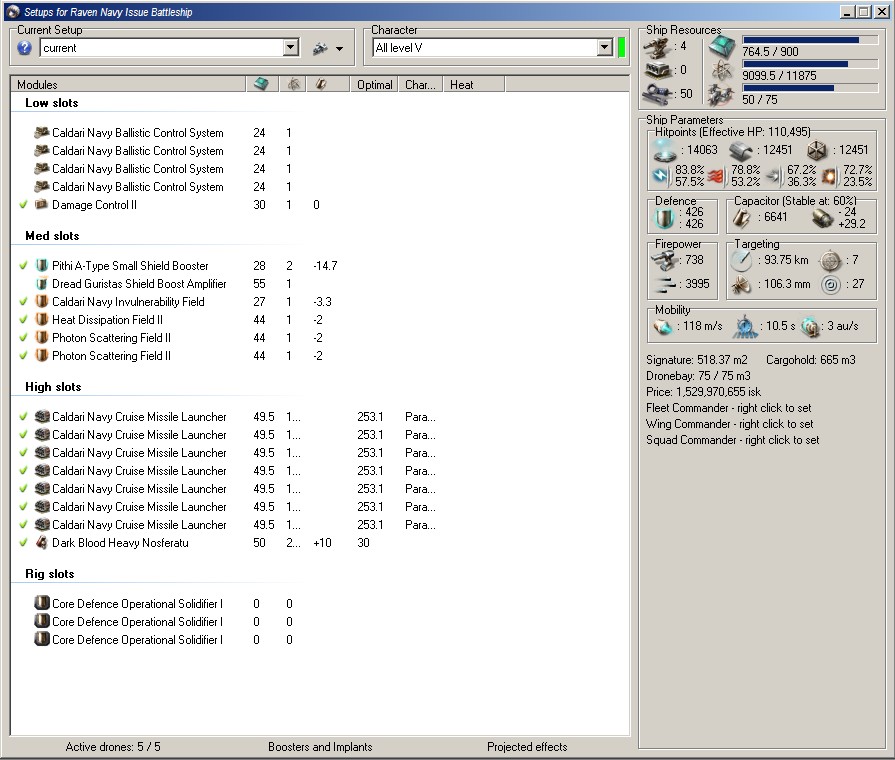Click the powergrid column header icon
This screenshot has width=895, height=760.
coord(293,85)
